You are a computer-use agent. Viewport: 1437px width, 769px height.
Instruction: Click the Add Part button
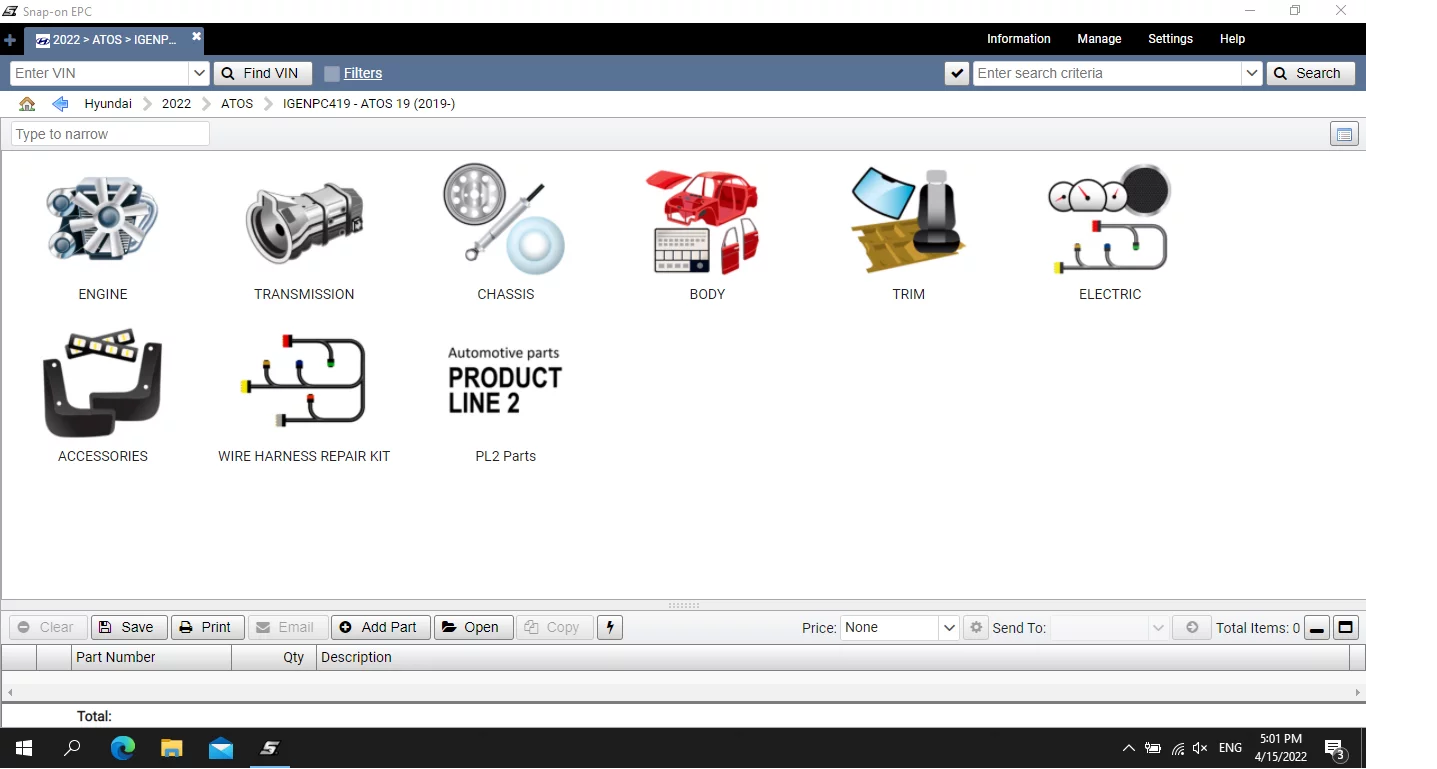point(380,628)
